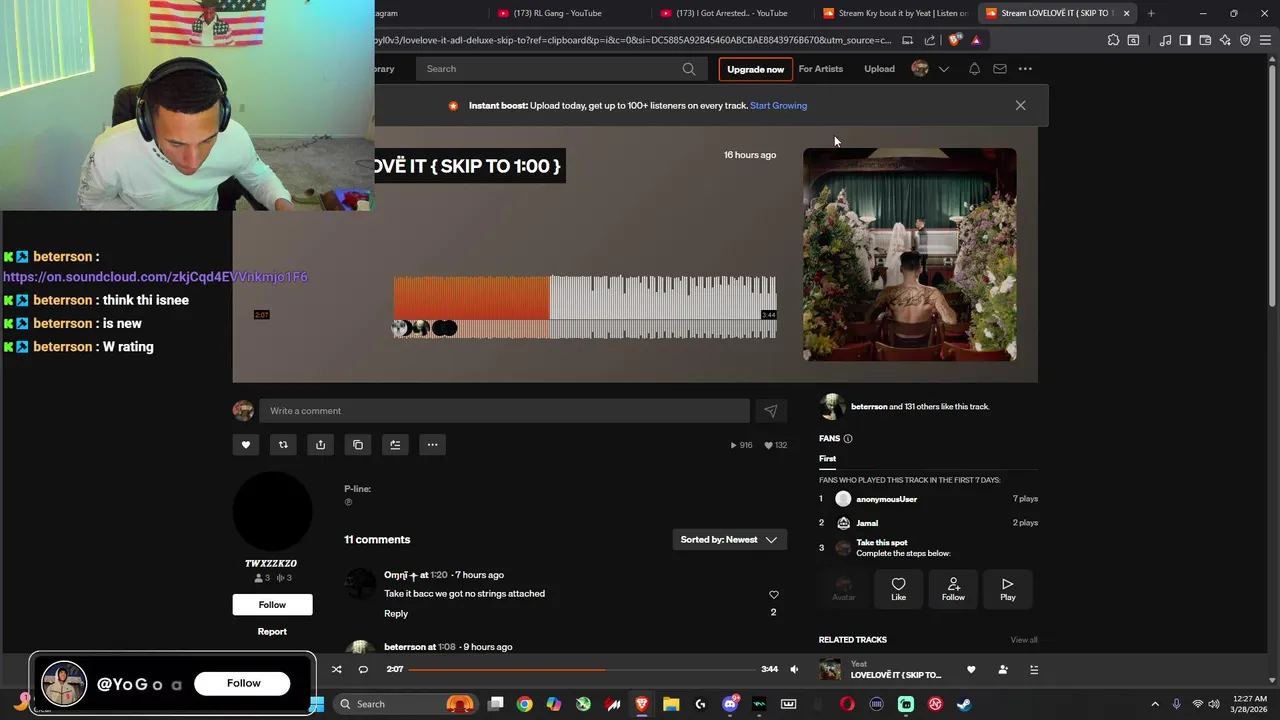
Task: Click the Follow button in the Fans panel
Action: [x=953, y=589]
